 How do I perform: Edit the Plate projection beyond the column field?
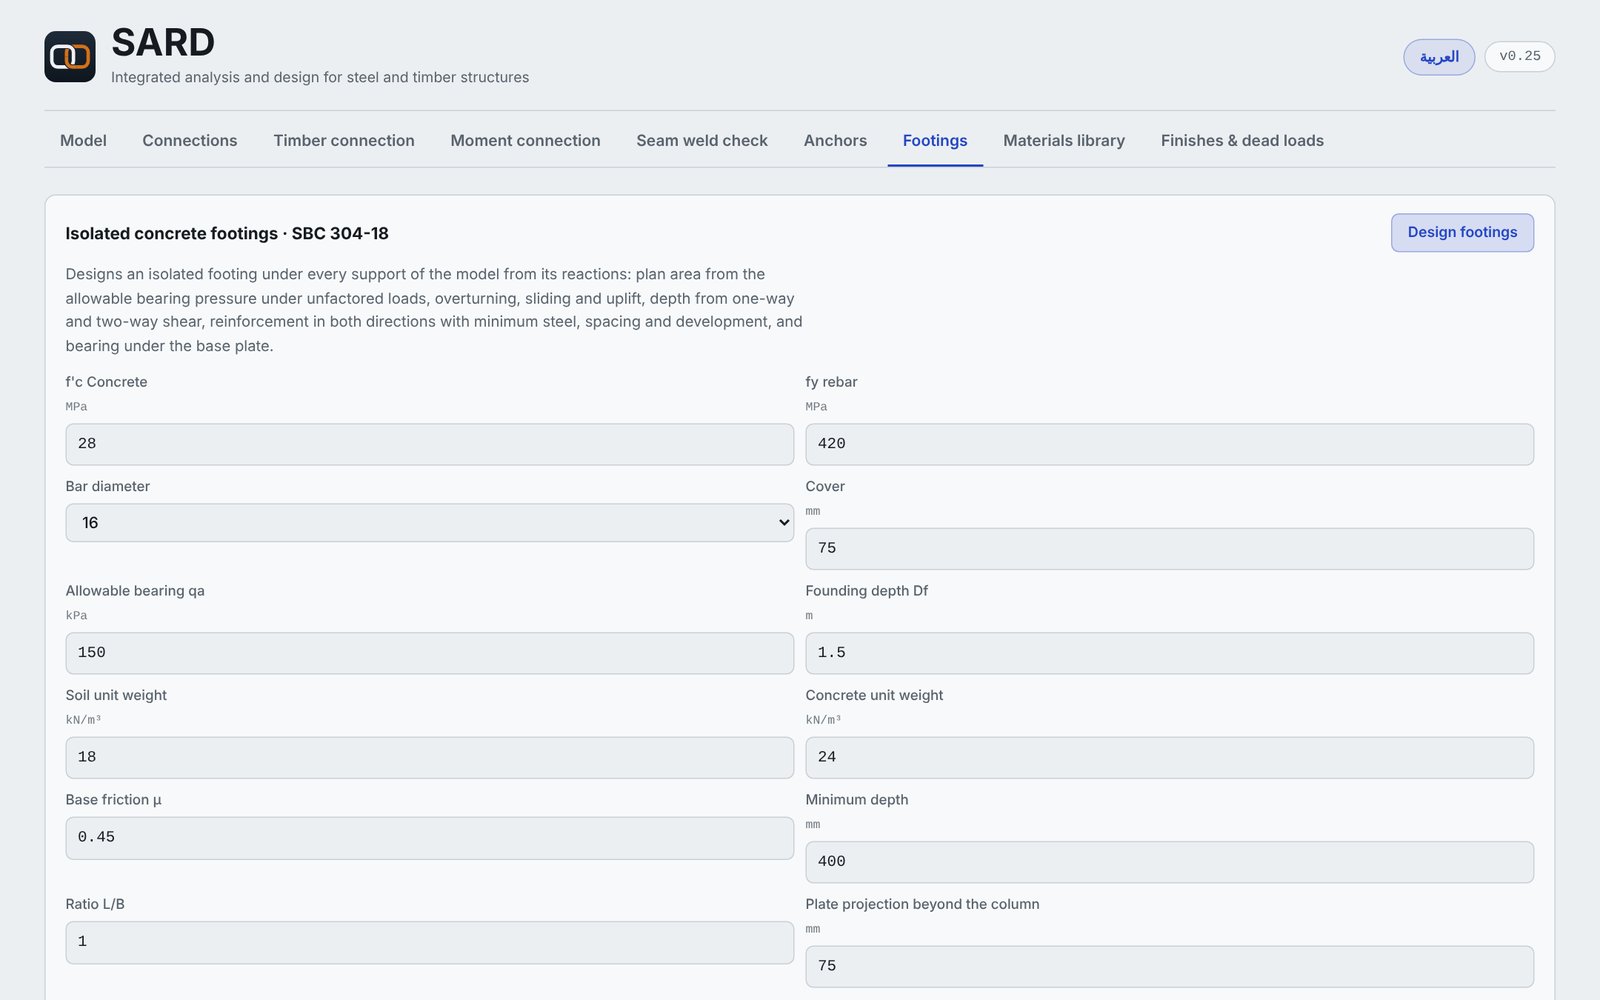pyautogui.click(x=1169, y=967)
